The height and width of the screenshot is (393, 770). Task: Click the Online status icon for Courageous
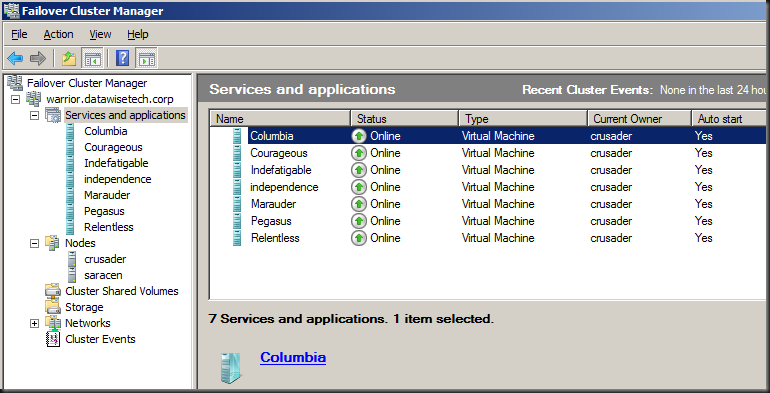click(359, 153)
